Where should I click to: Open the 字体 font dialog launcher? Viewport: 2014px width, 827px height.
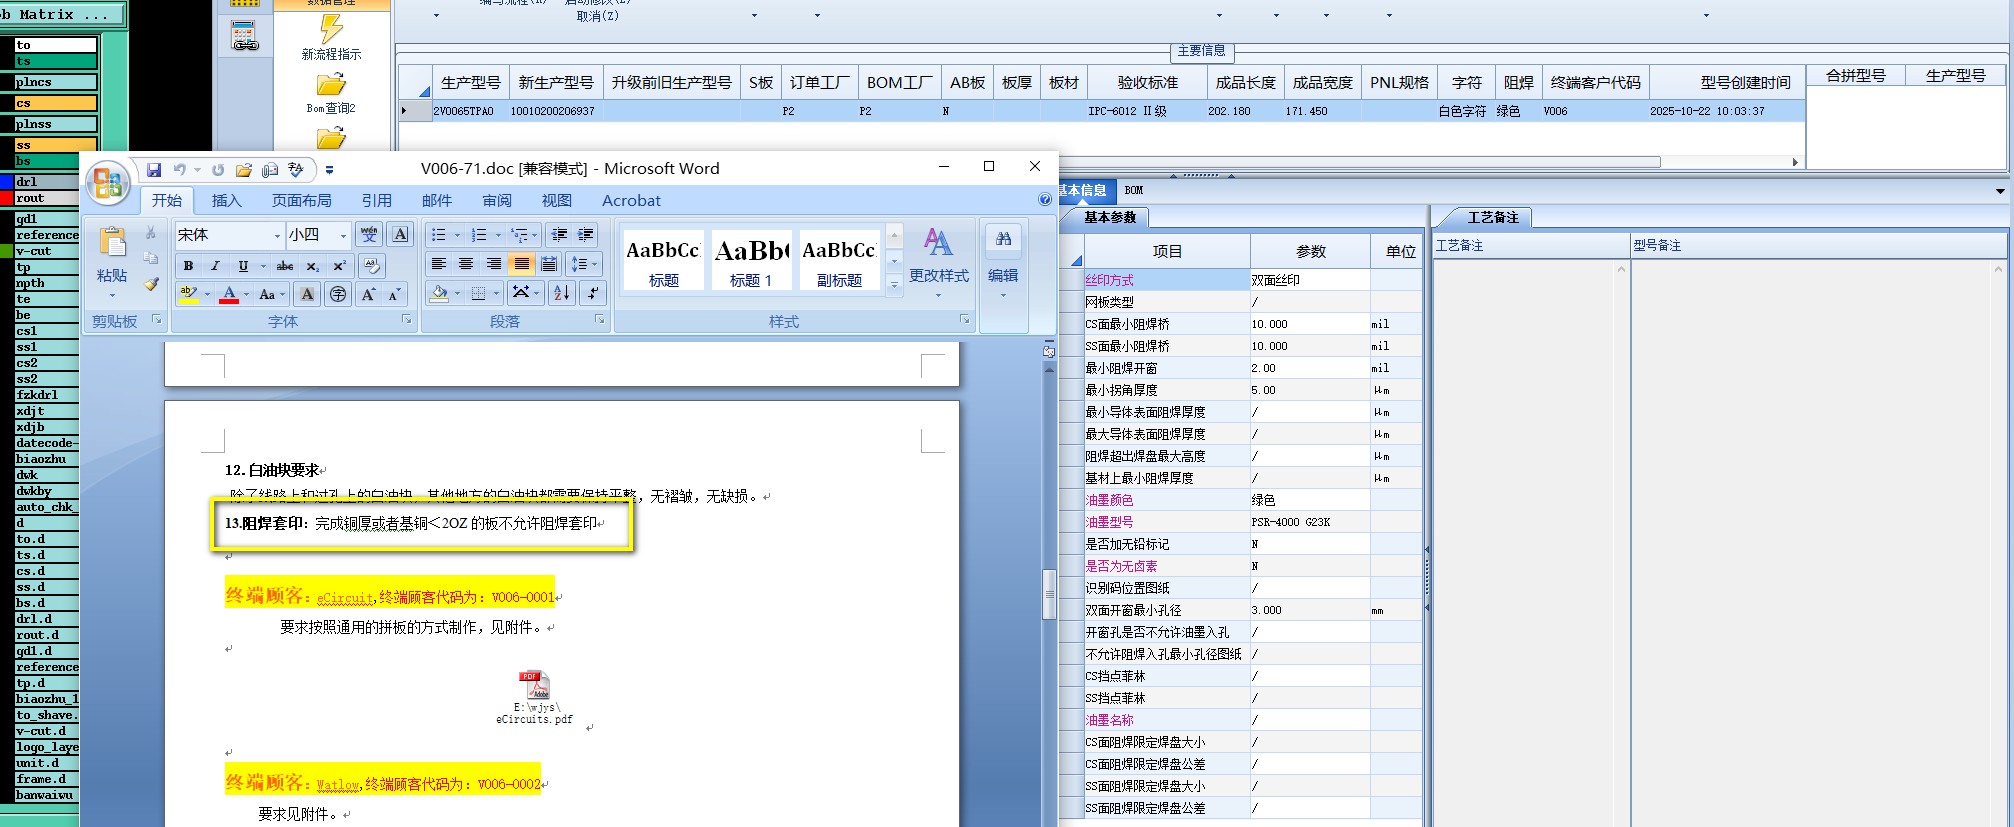(406, 320)
